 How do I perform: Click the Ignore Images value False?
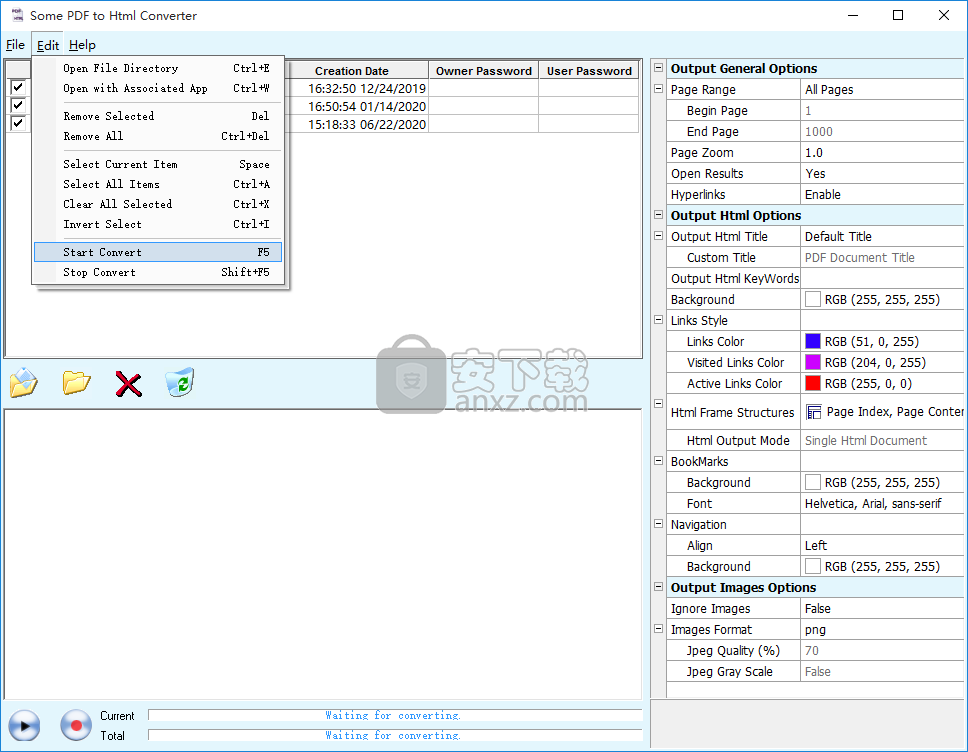[x=883, y=608]
